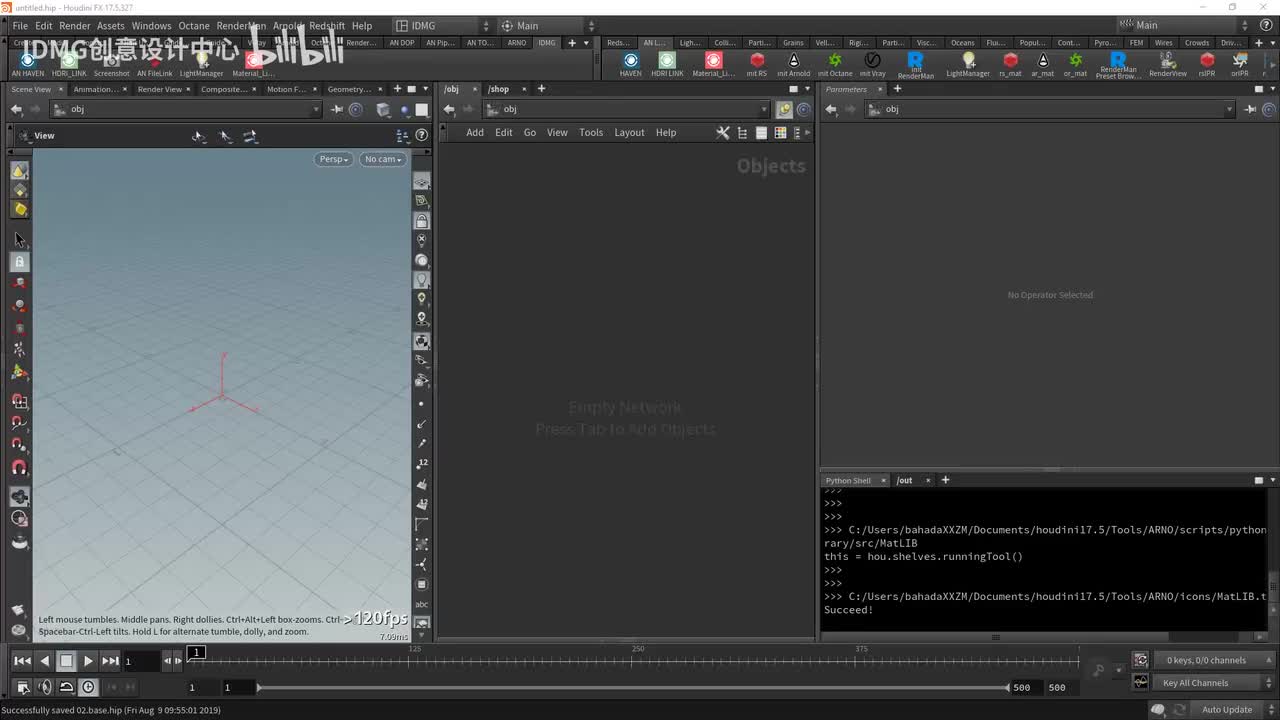Launch the LightManager shelf tool

[967, 64]
